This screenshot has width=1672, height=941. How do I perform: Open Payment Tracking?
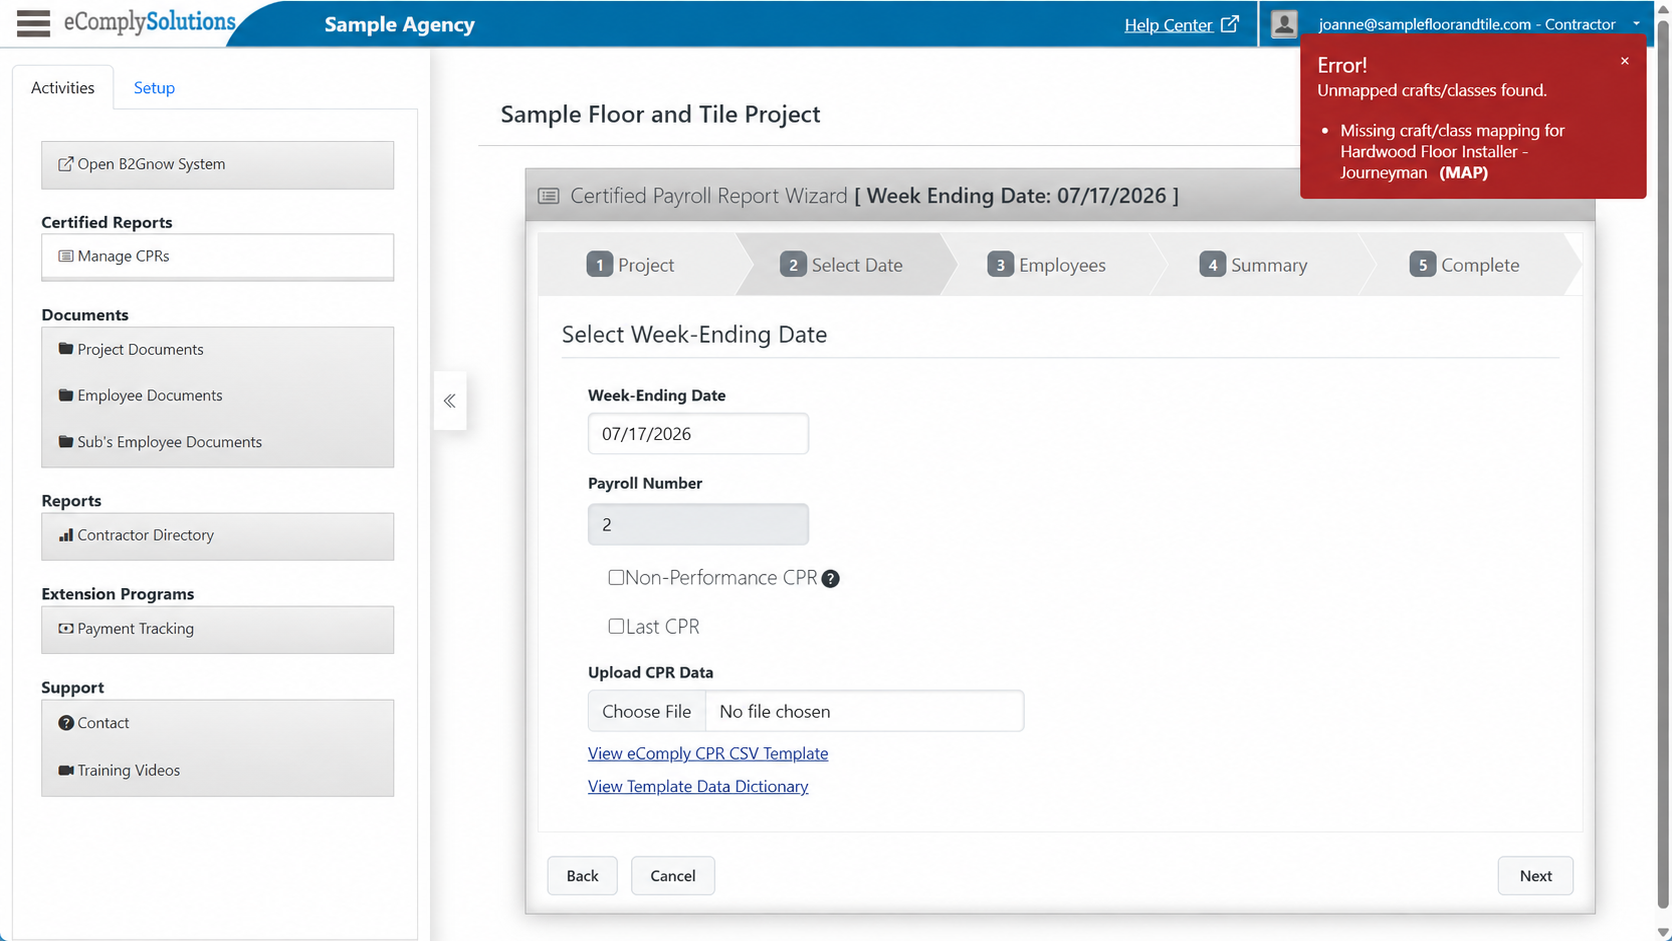click(x=217, y=629)
